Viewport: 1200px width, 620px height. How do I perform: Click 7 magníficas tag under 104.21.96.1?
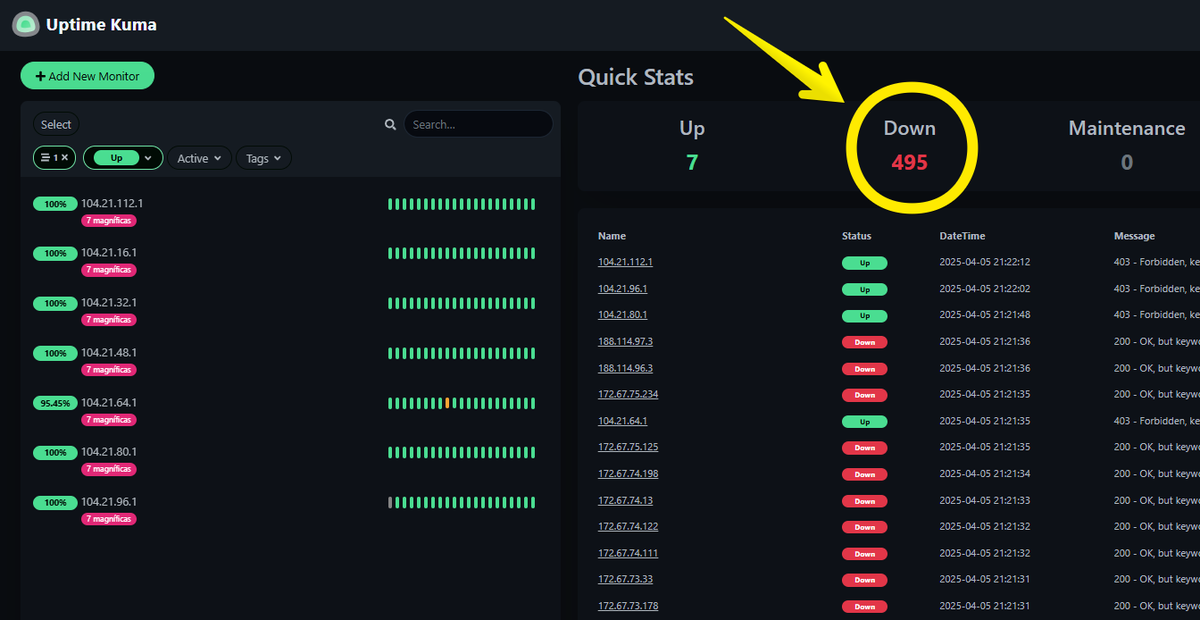pos(109,519)
